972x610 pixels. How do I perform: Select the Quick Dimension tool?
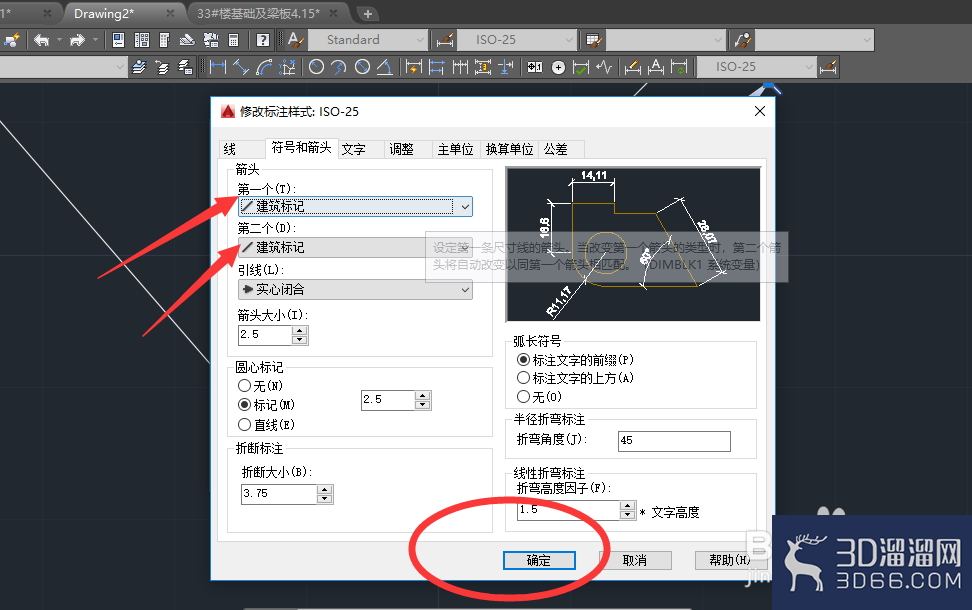[x=413, y=67]
